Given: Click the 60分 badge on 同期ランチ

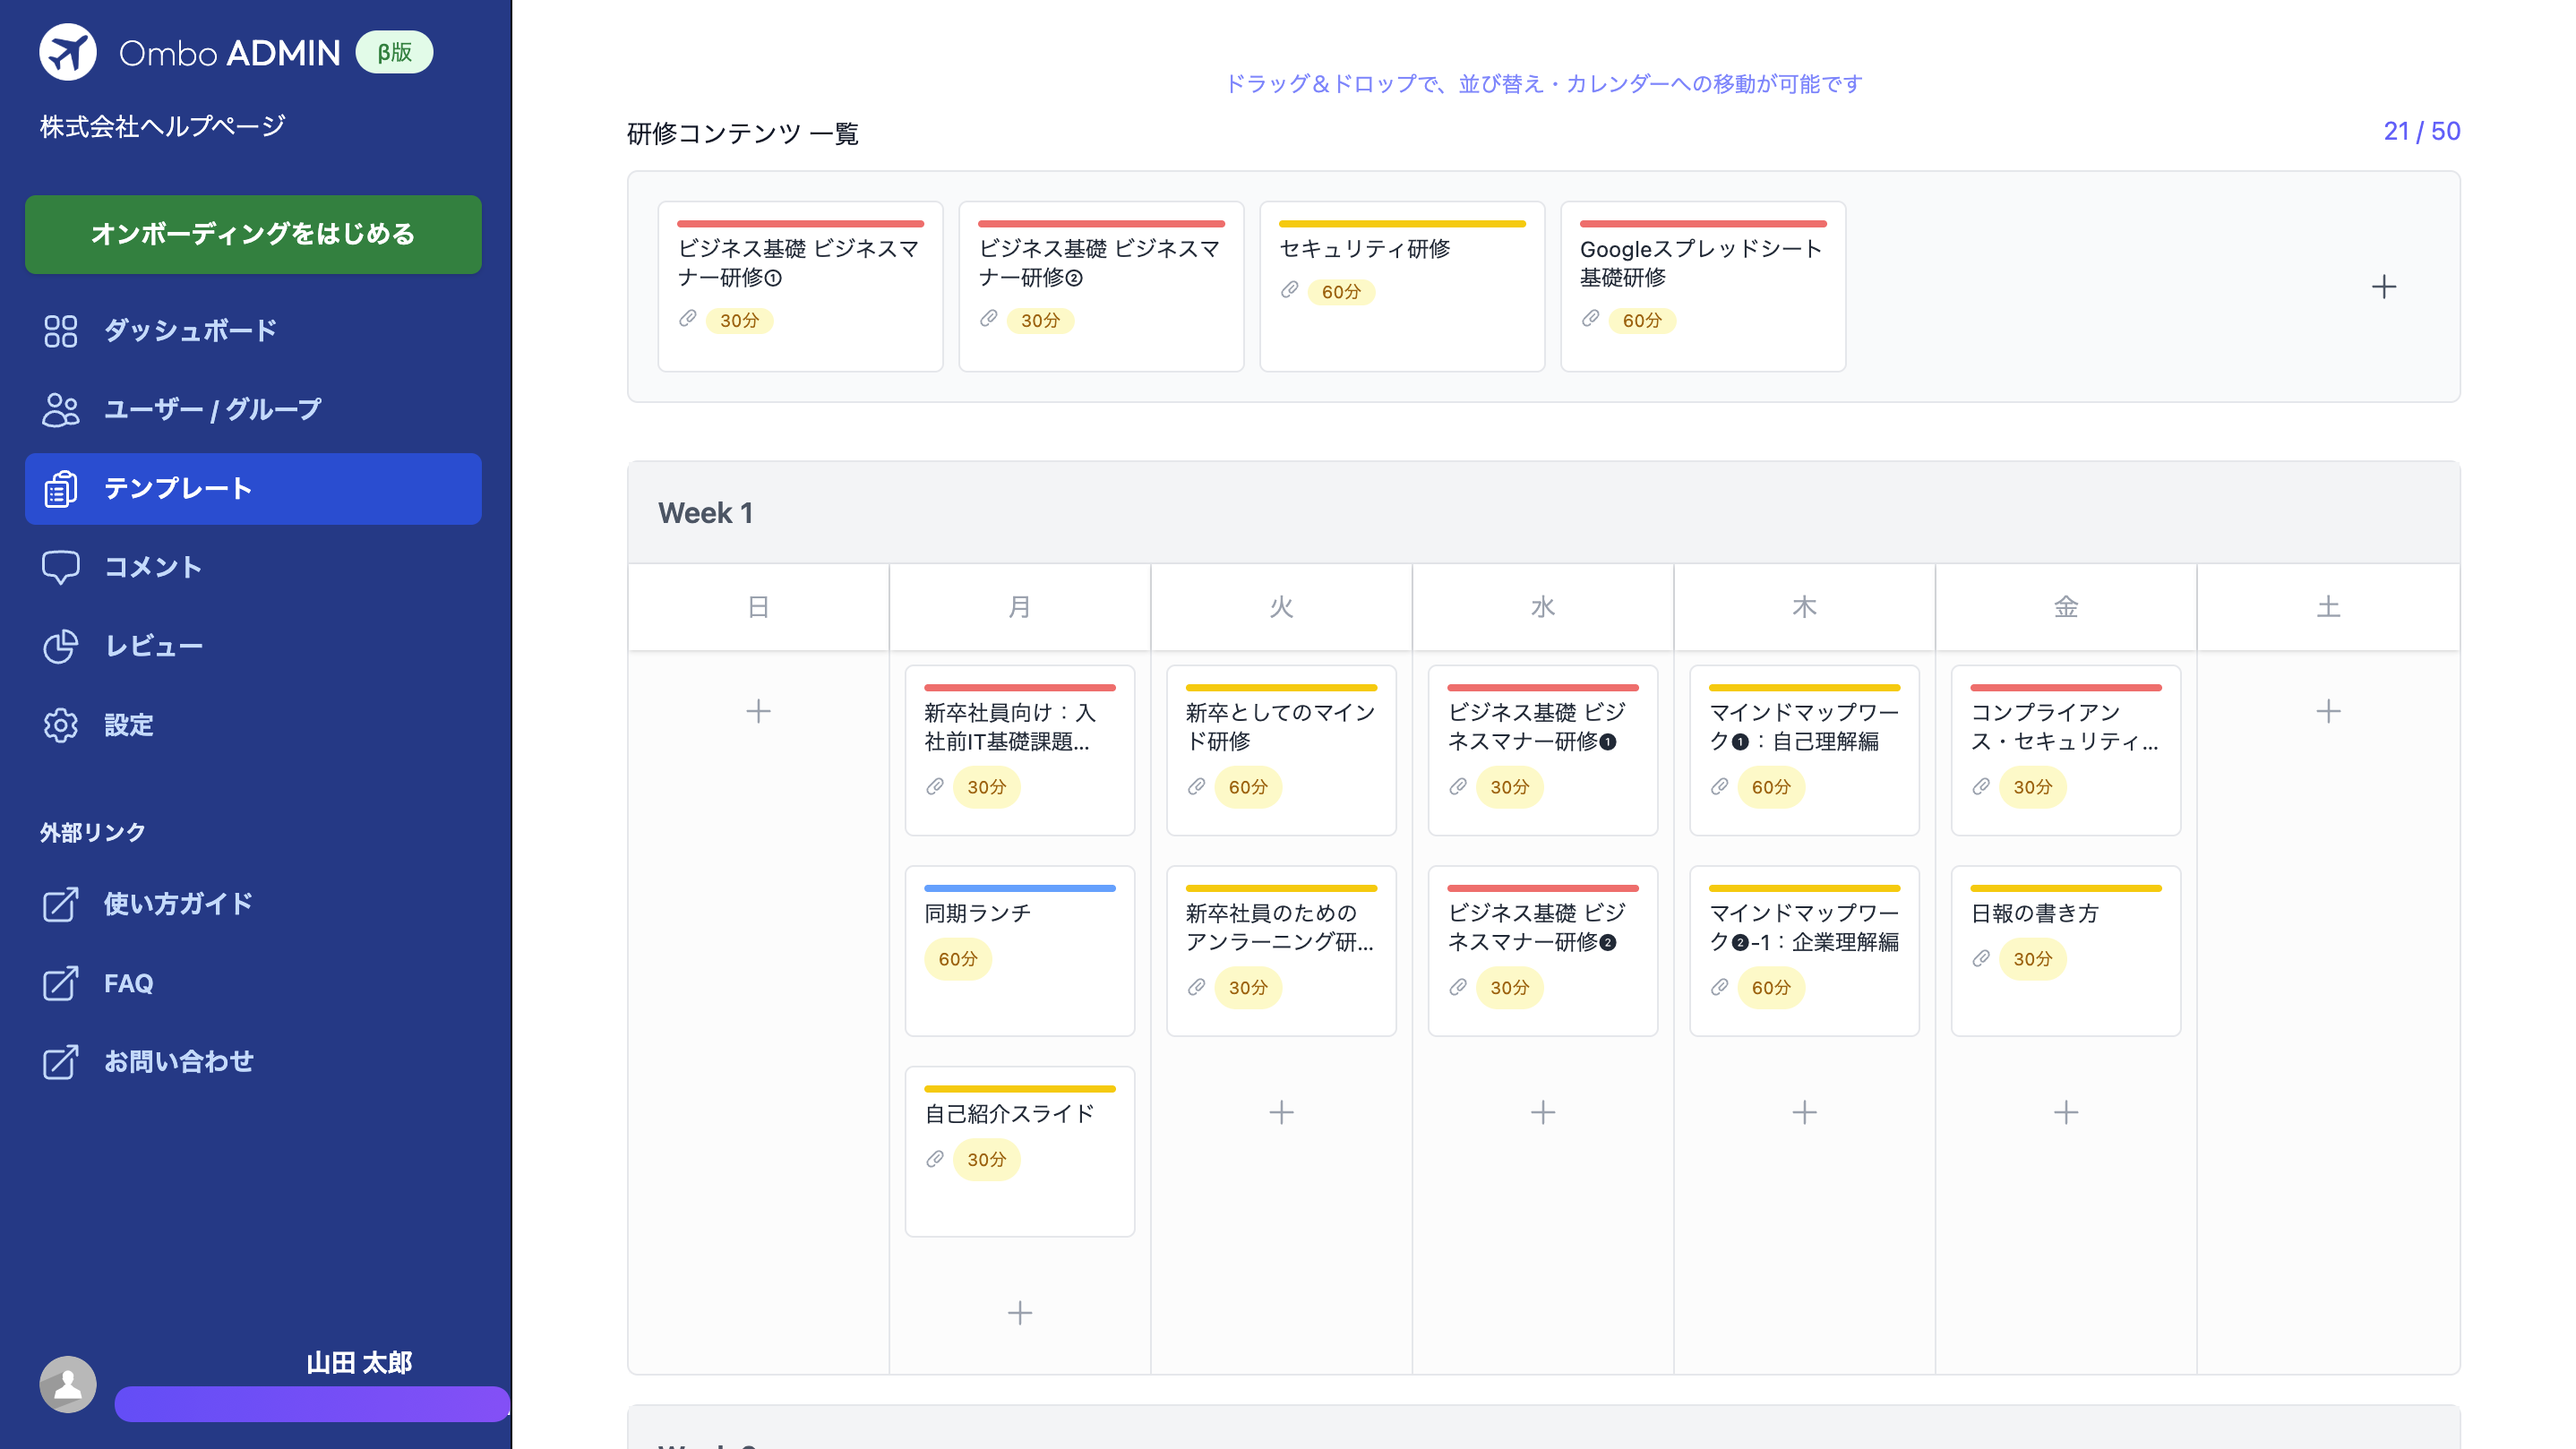Looking at the screenshot, I should pyautogui.click(x=957, y=959).
